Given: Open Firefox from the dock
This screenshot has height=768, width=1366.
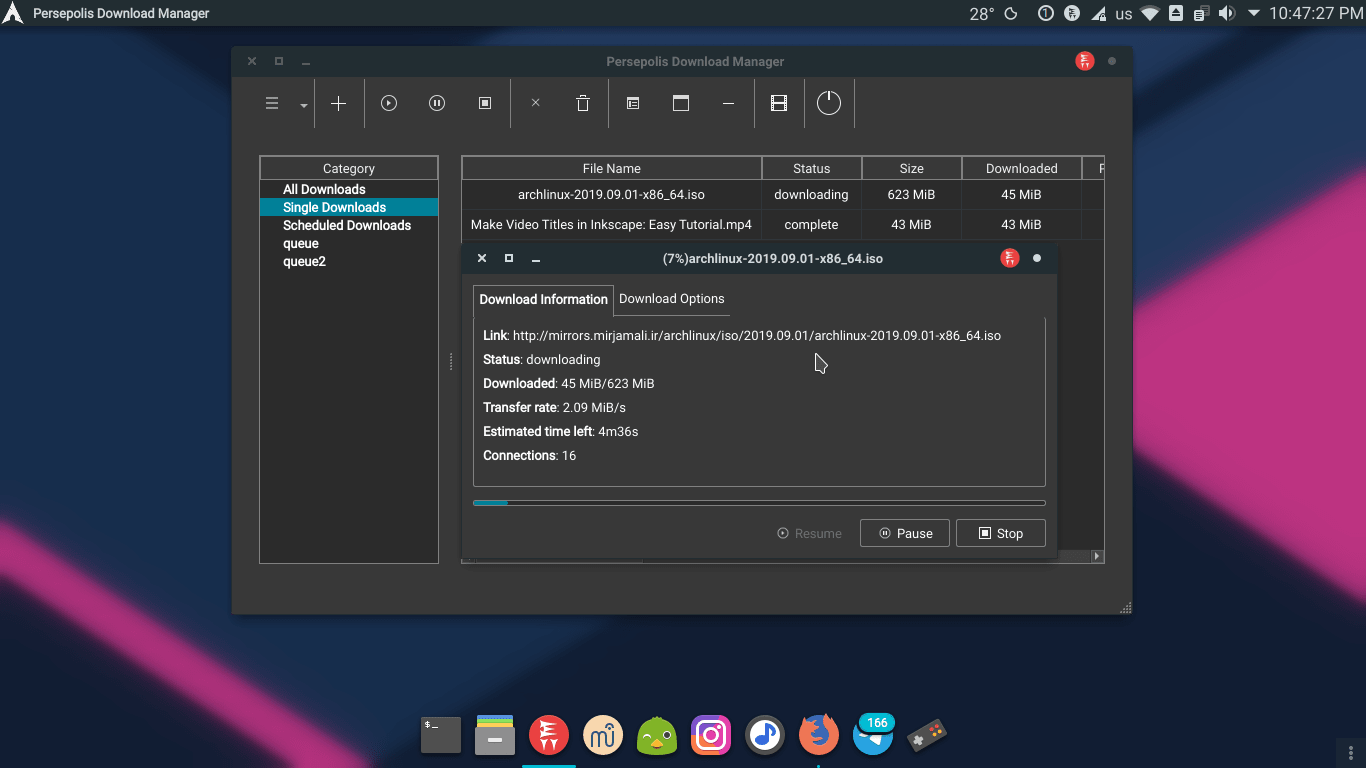Looking at the screenshot, I should point(818,735).
